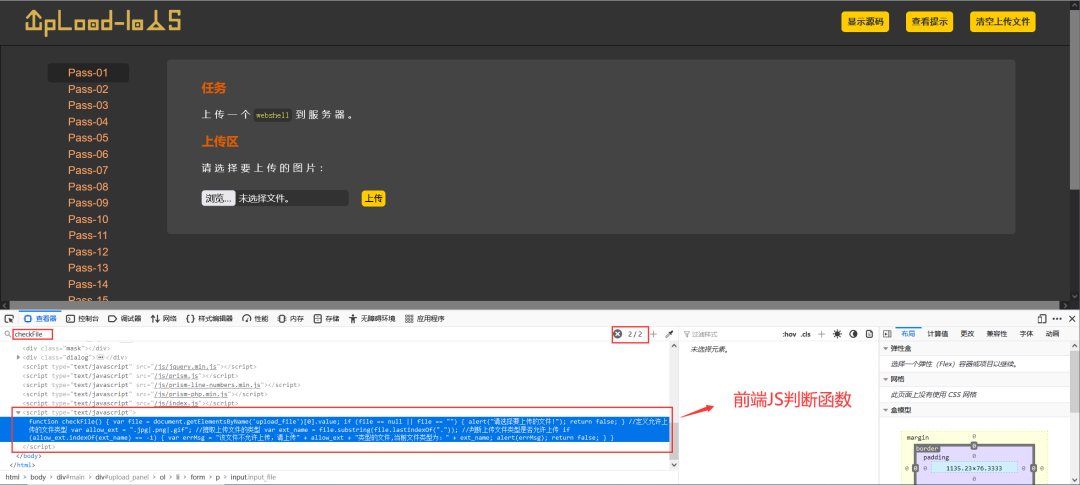Collapse the inline script text/javascript node

[18, 412]
